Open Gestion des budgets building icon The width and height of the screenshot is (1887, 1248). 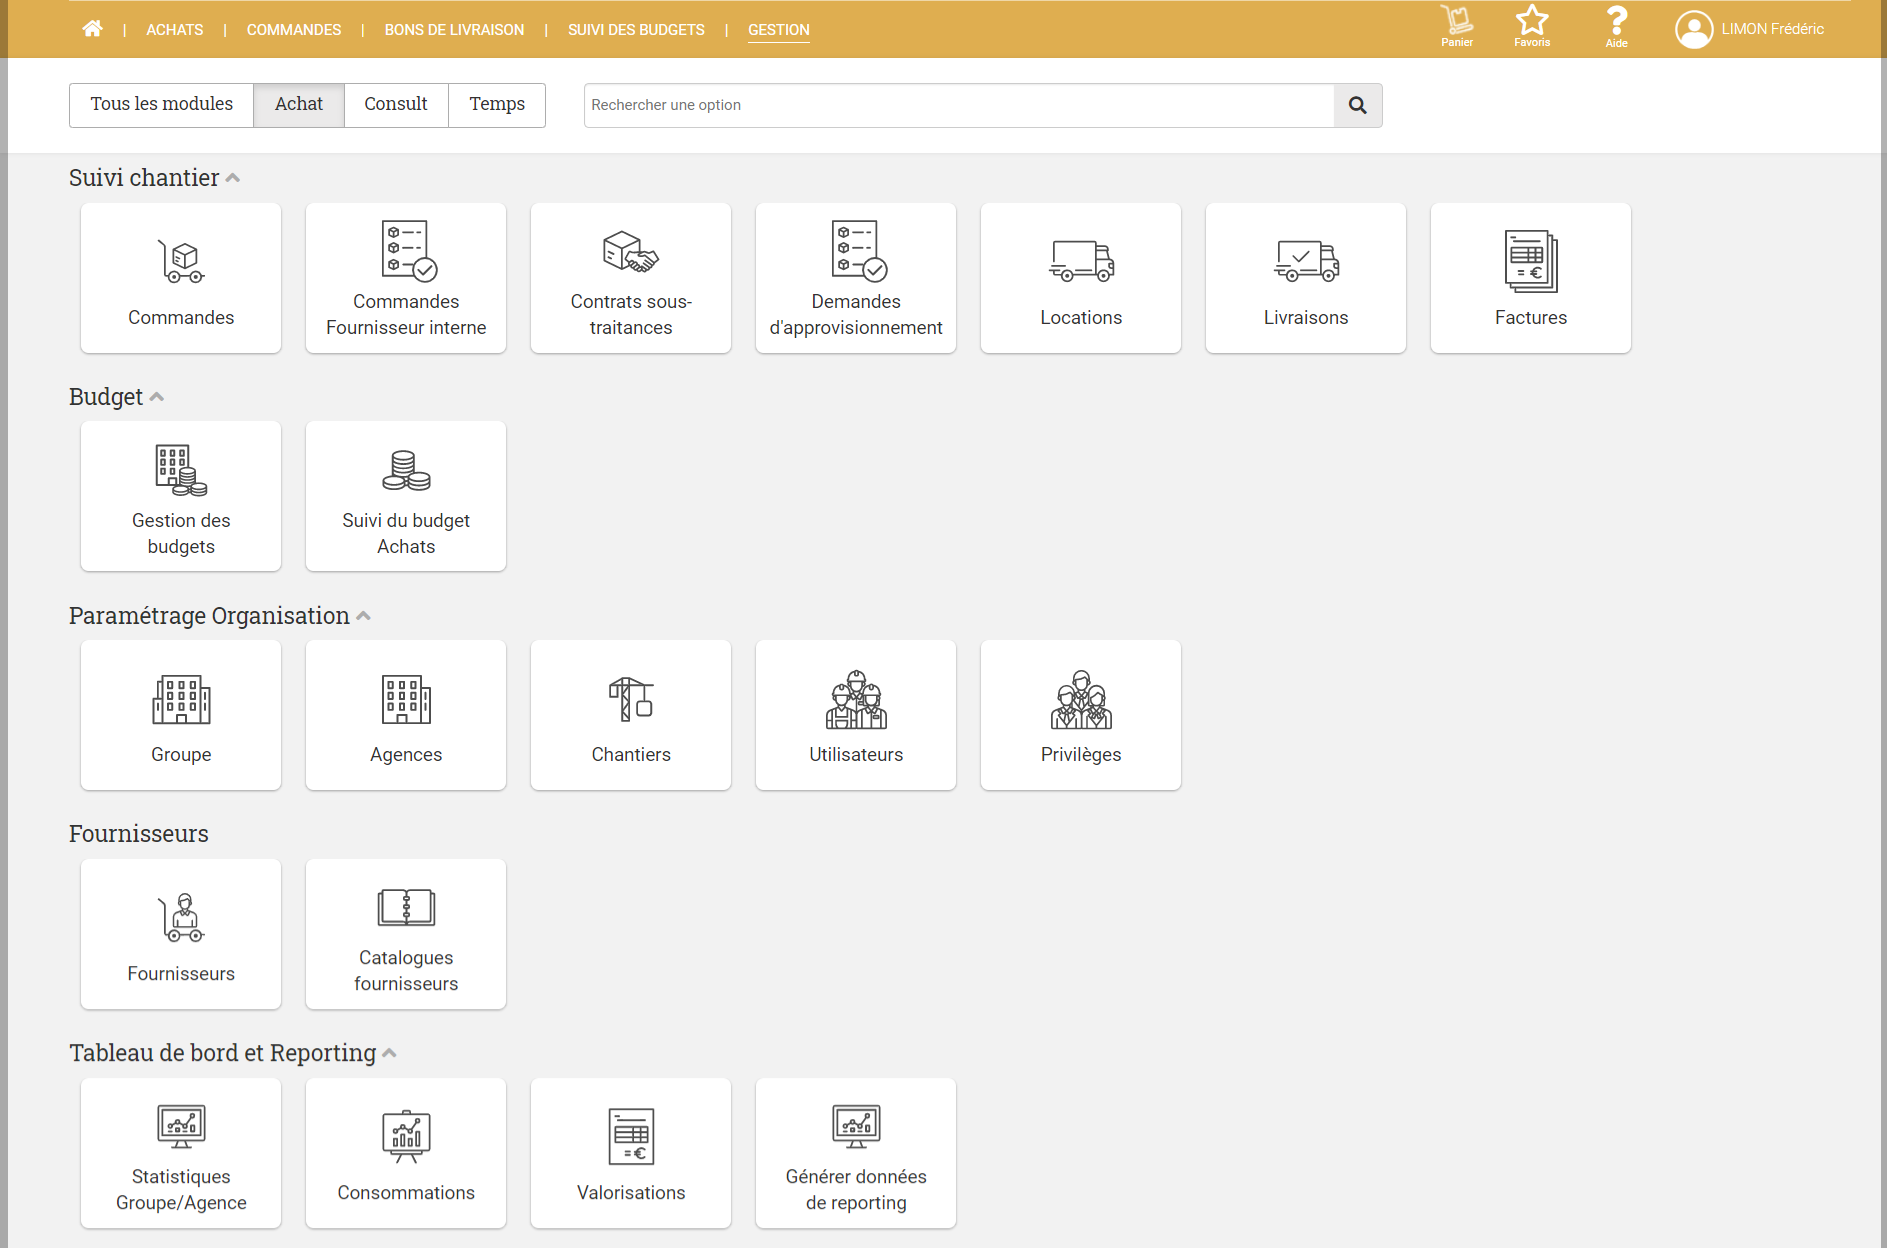pyautogui.click(x=181, y=470)
